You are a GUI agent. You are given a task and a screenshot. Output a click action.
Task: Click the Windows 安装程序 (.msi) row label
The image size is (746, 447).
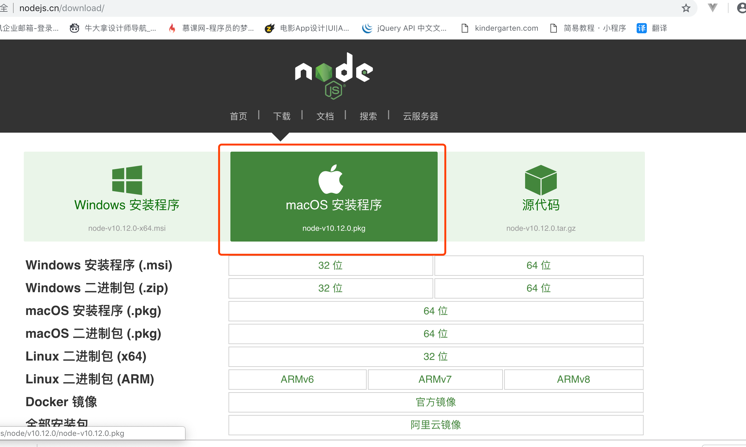[x=99, y=265]
